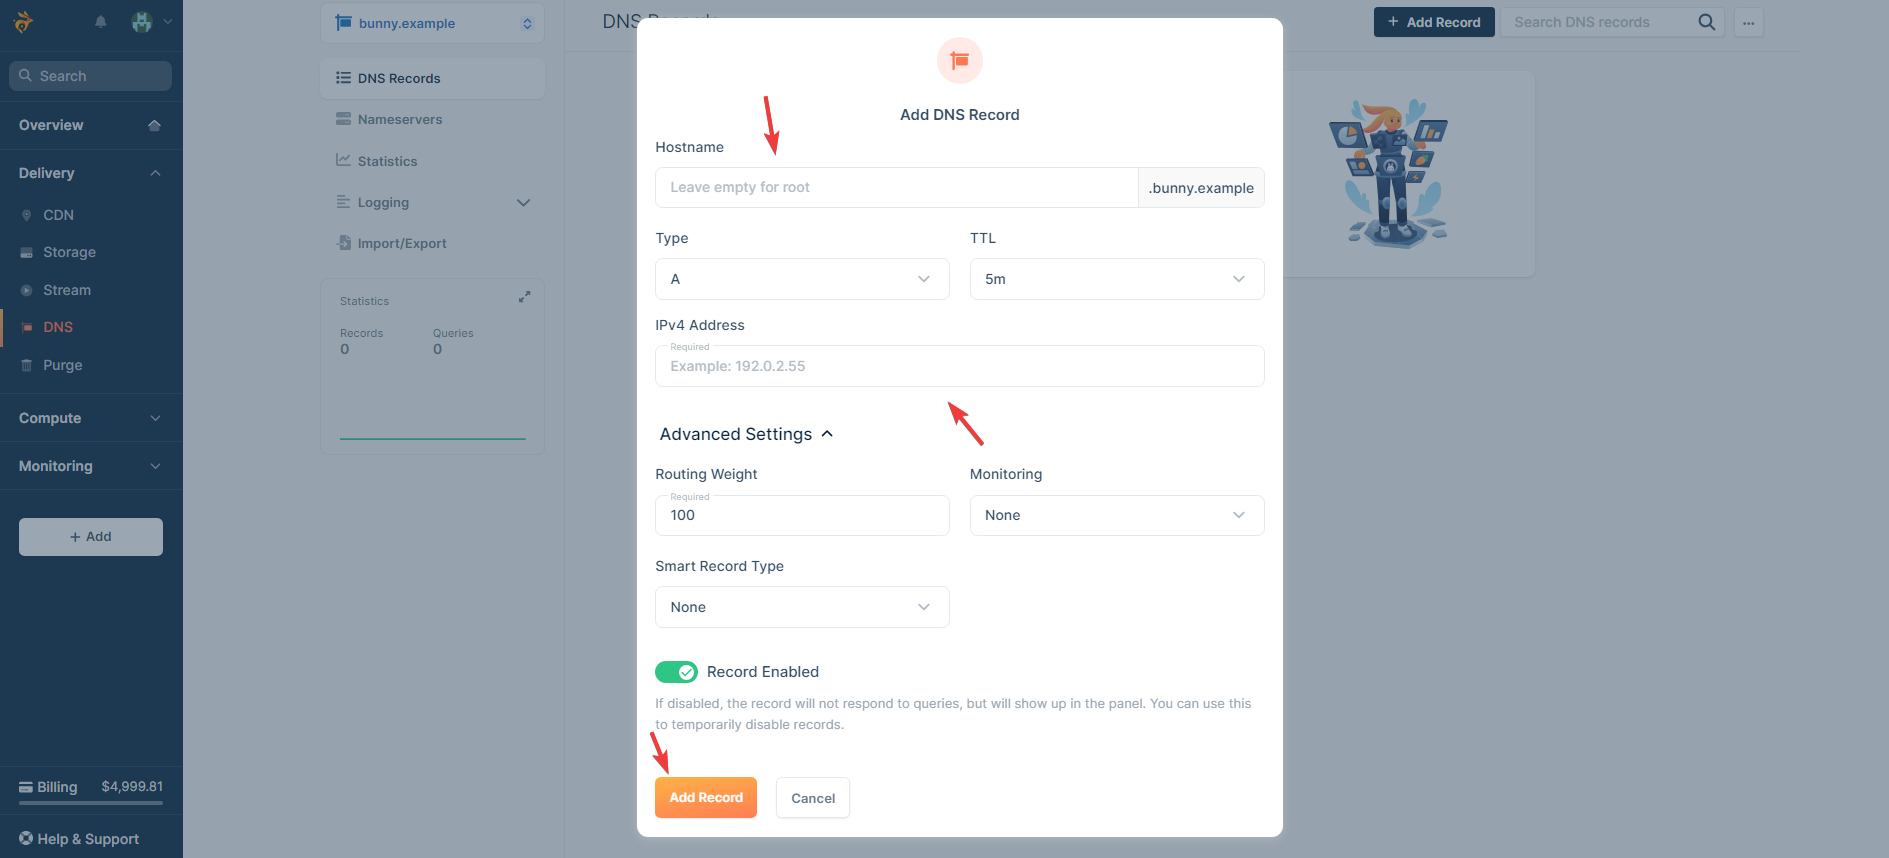1889x858 pixels.
Task: Open the TTL dropdown showing 5m
Action: tap(1117, 279)
